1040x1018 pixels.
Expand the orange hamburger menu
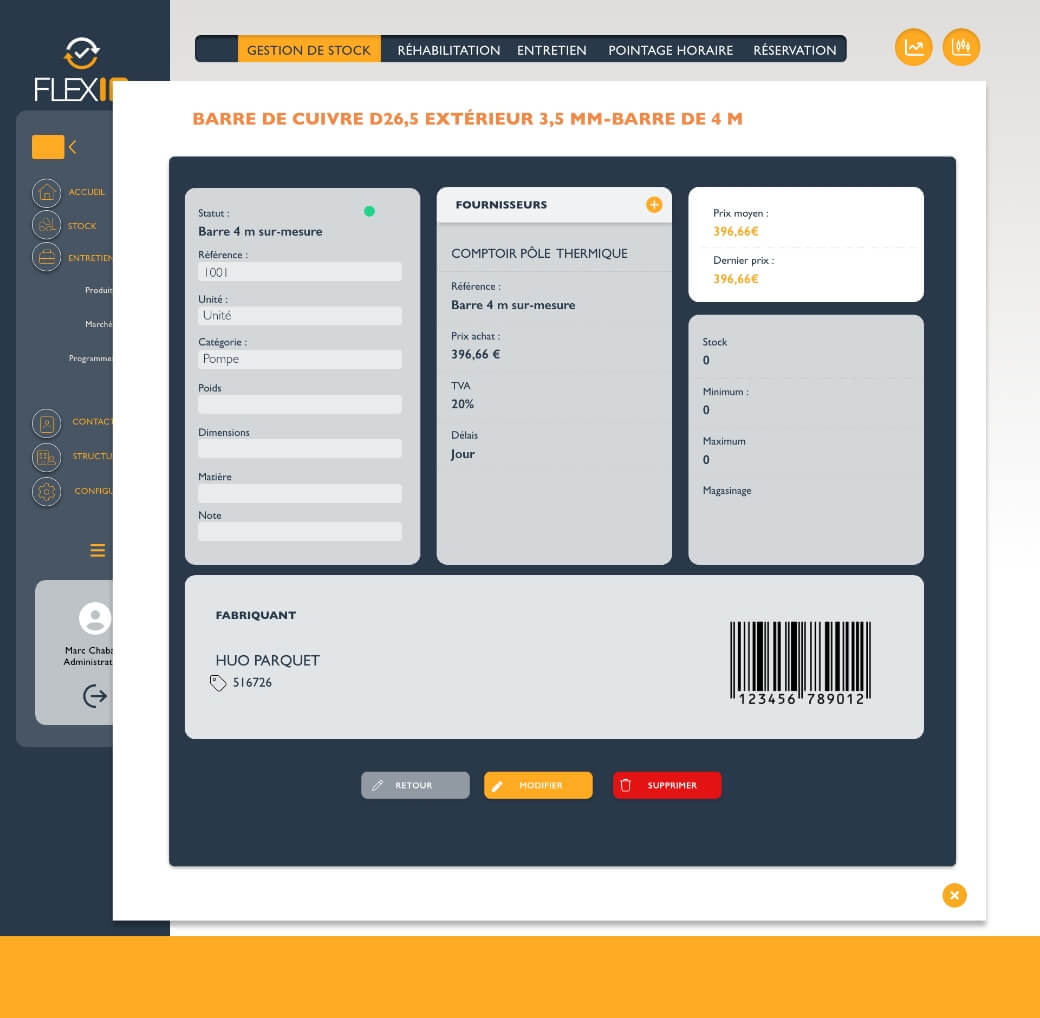click(97, 550)
